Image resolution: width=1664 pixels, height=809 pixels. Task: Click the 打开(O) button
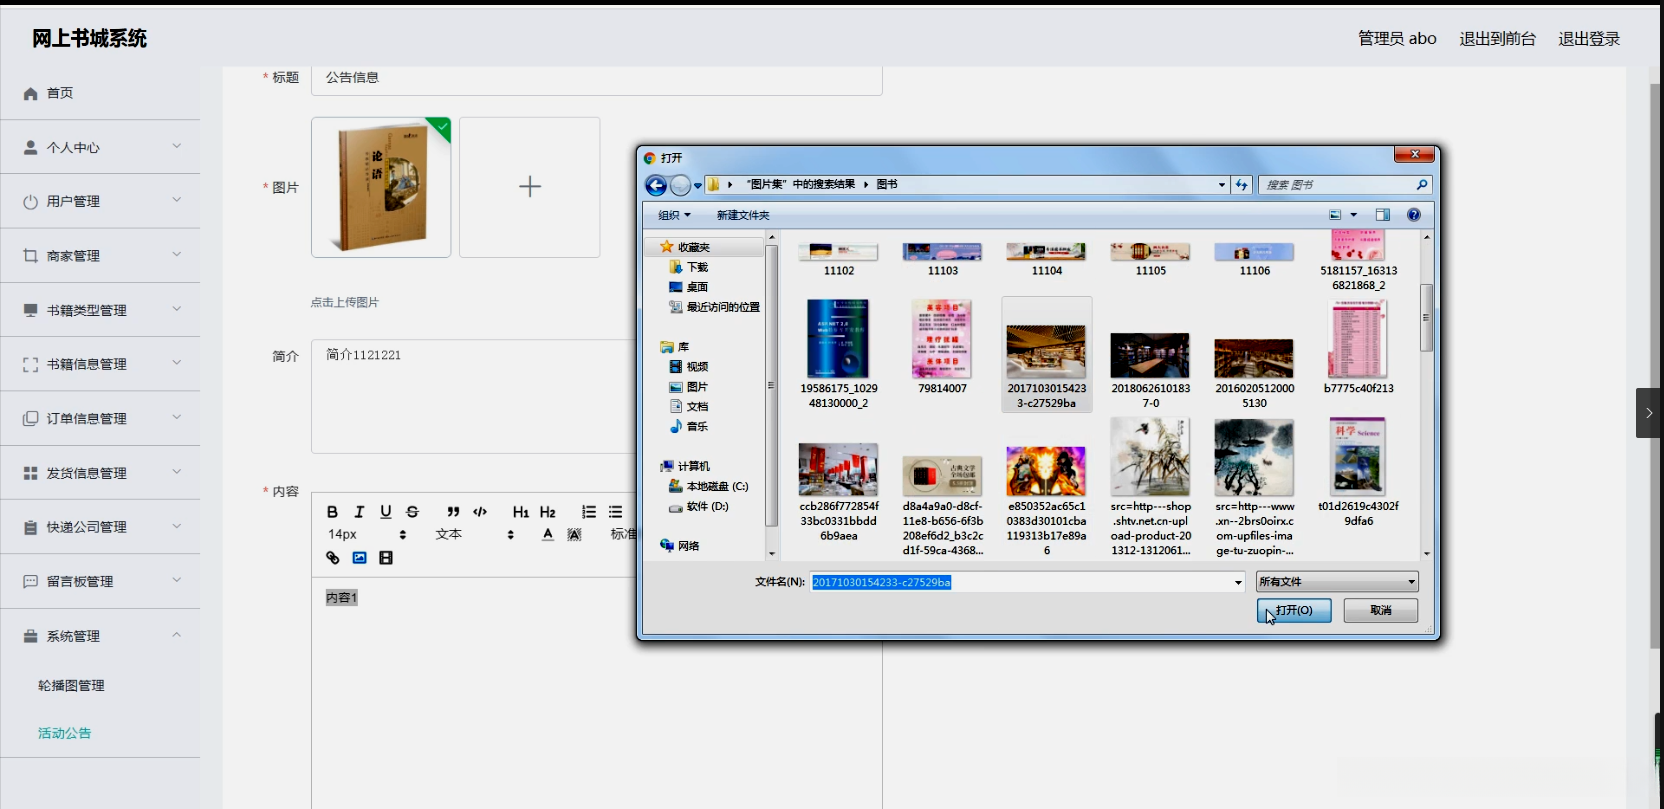coord(1293,610)
